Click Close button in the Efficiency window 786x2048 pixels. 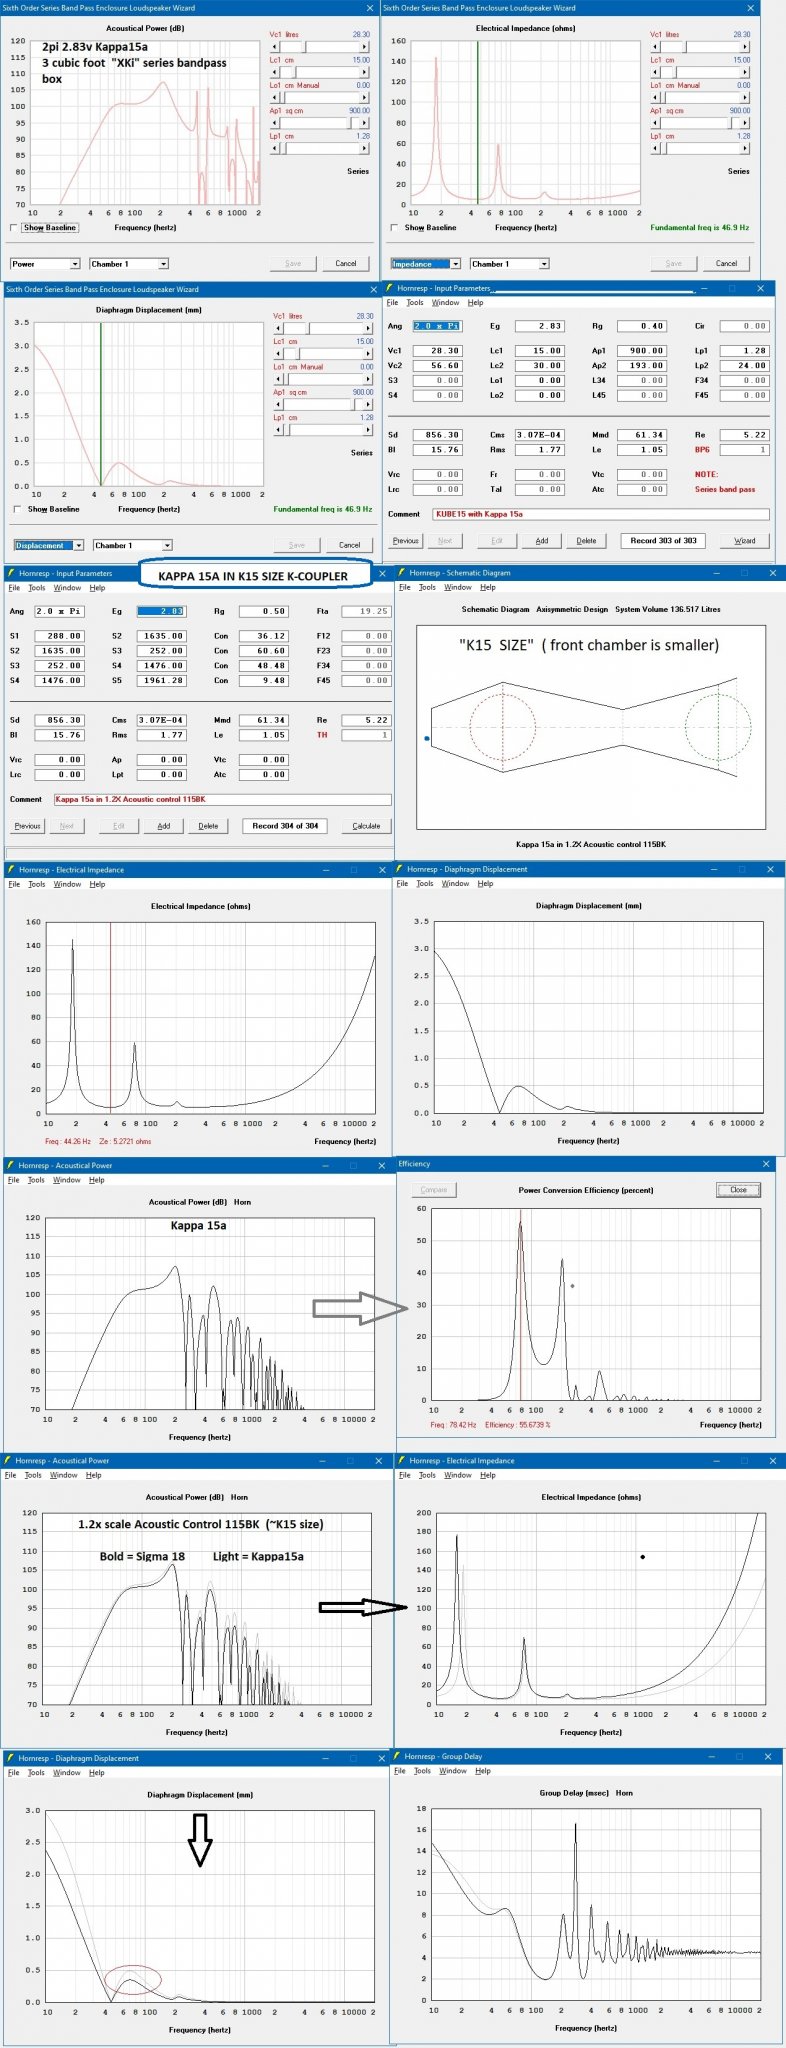[x=739, y=1190]
